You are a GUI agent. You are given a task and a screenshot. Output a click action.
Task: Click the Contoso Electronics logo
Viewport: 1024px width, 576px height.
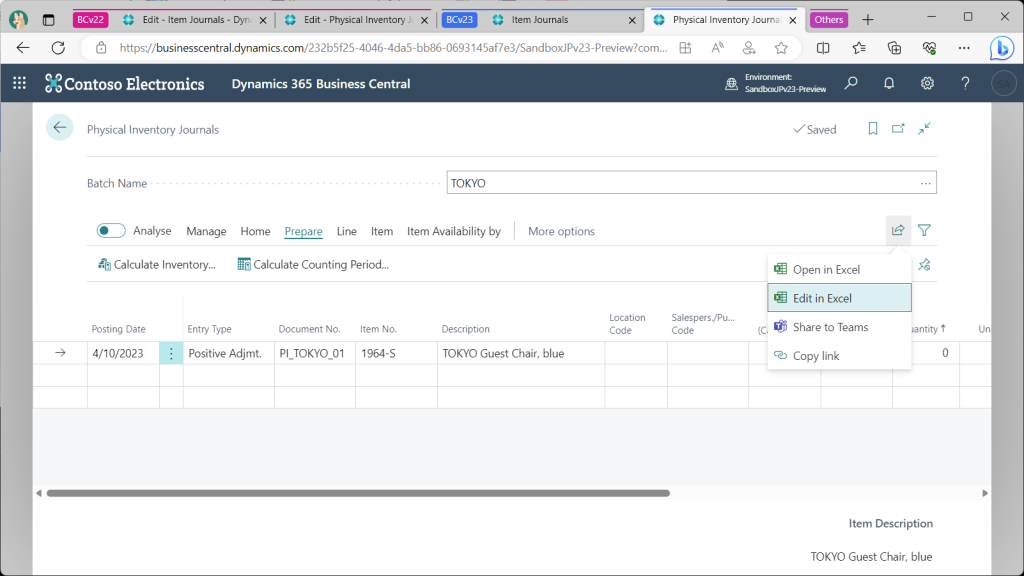[125, 84]
